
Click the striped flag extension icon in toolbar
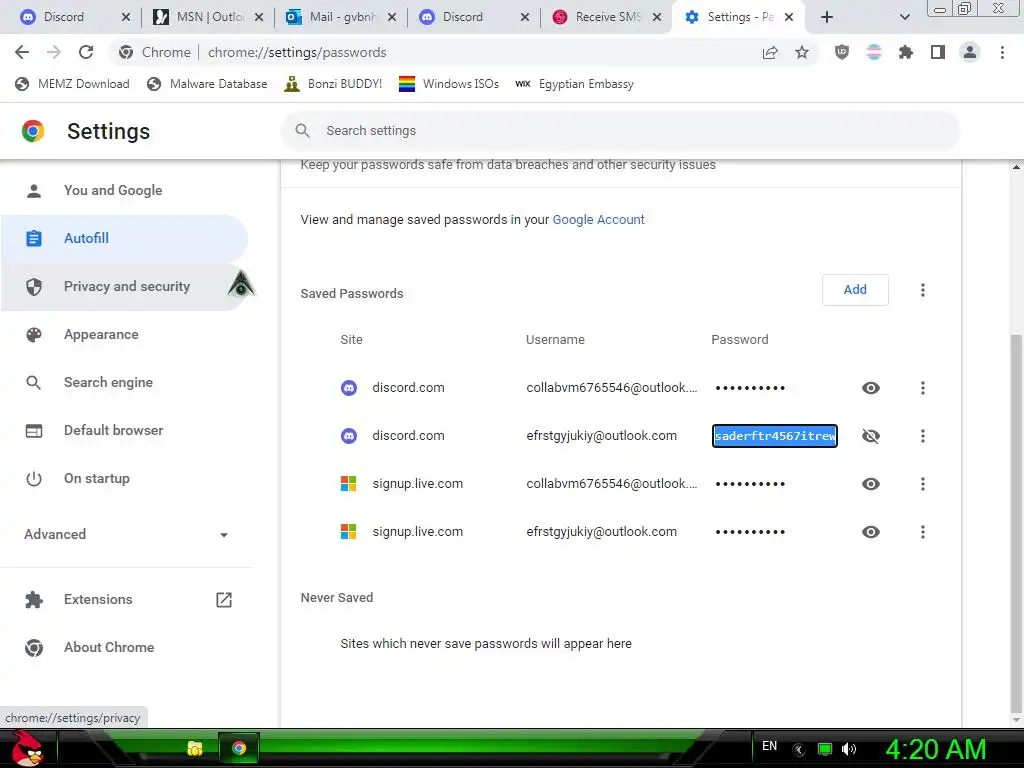click(x=874, y=52)
